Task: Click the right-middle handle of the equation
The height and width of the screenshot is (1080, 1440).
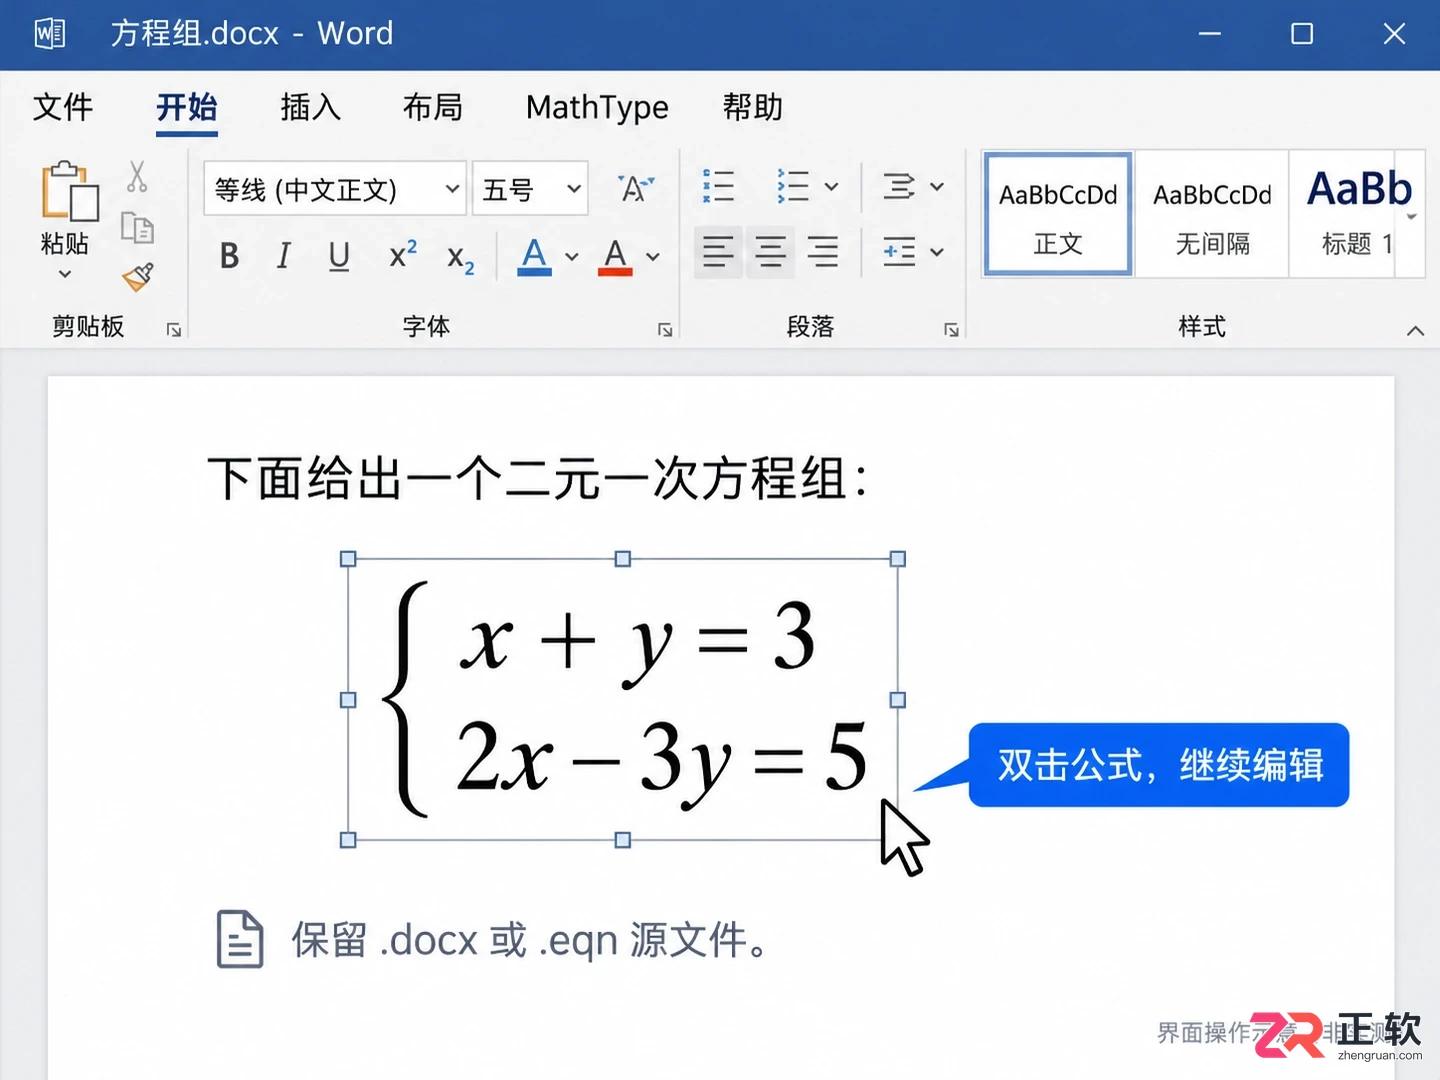Action: coord(898,700)
